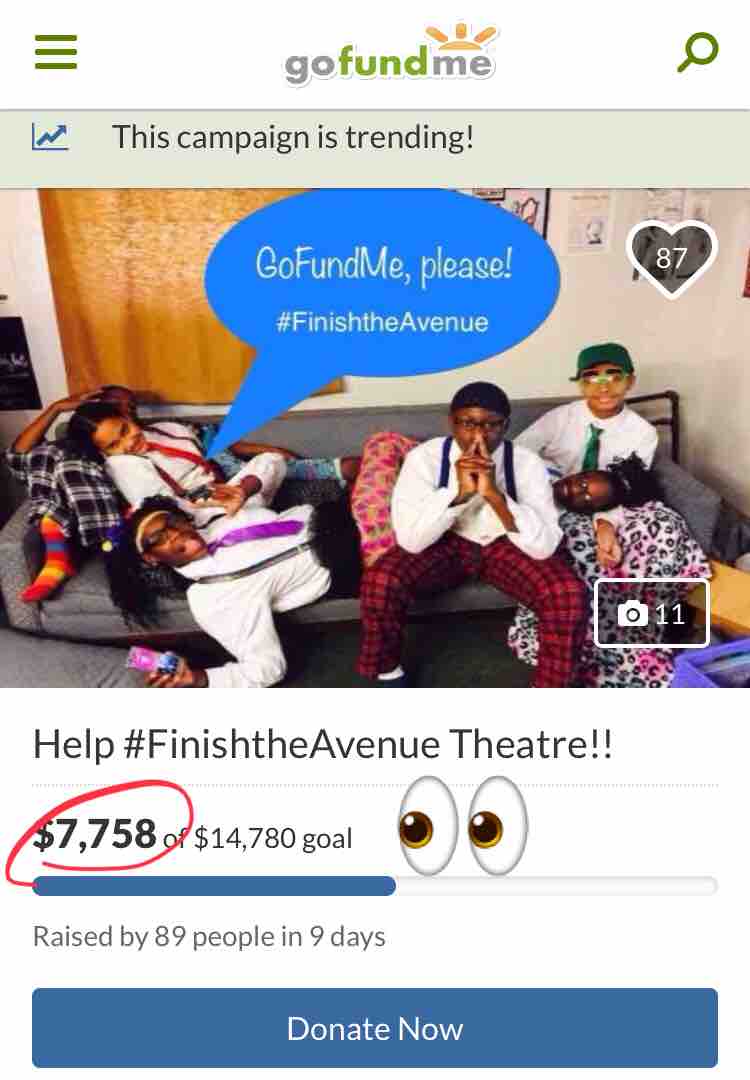
Task: Tap the trending chart icon
Action: tap(50, 136)
